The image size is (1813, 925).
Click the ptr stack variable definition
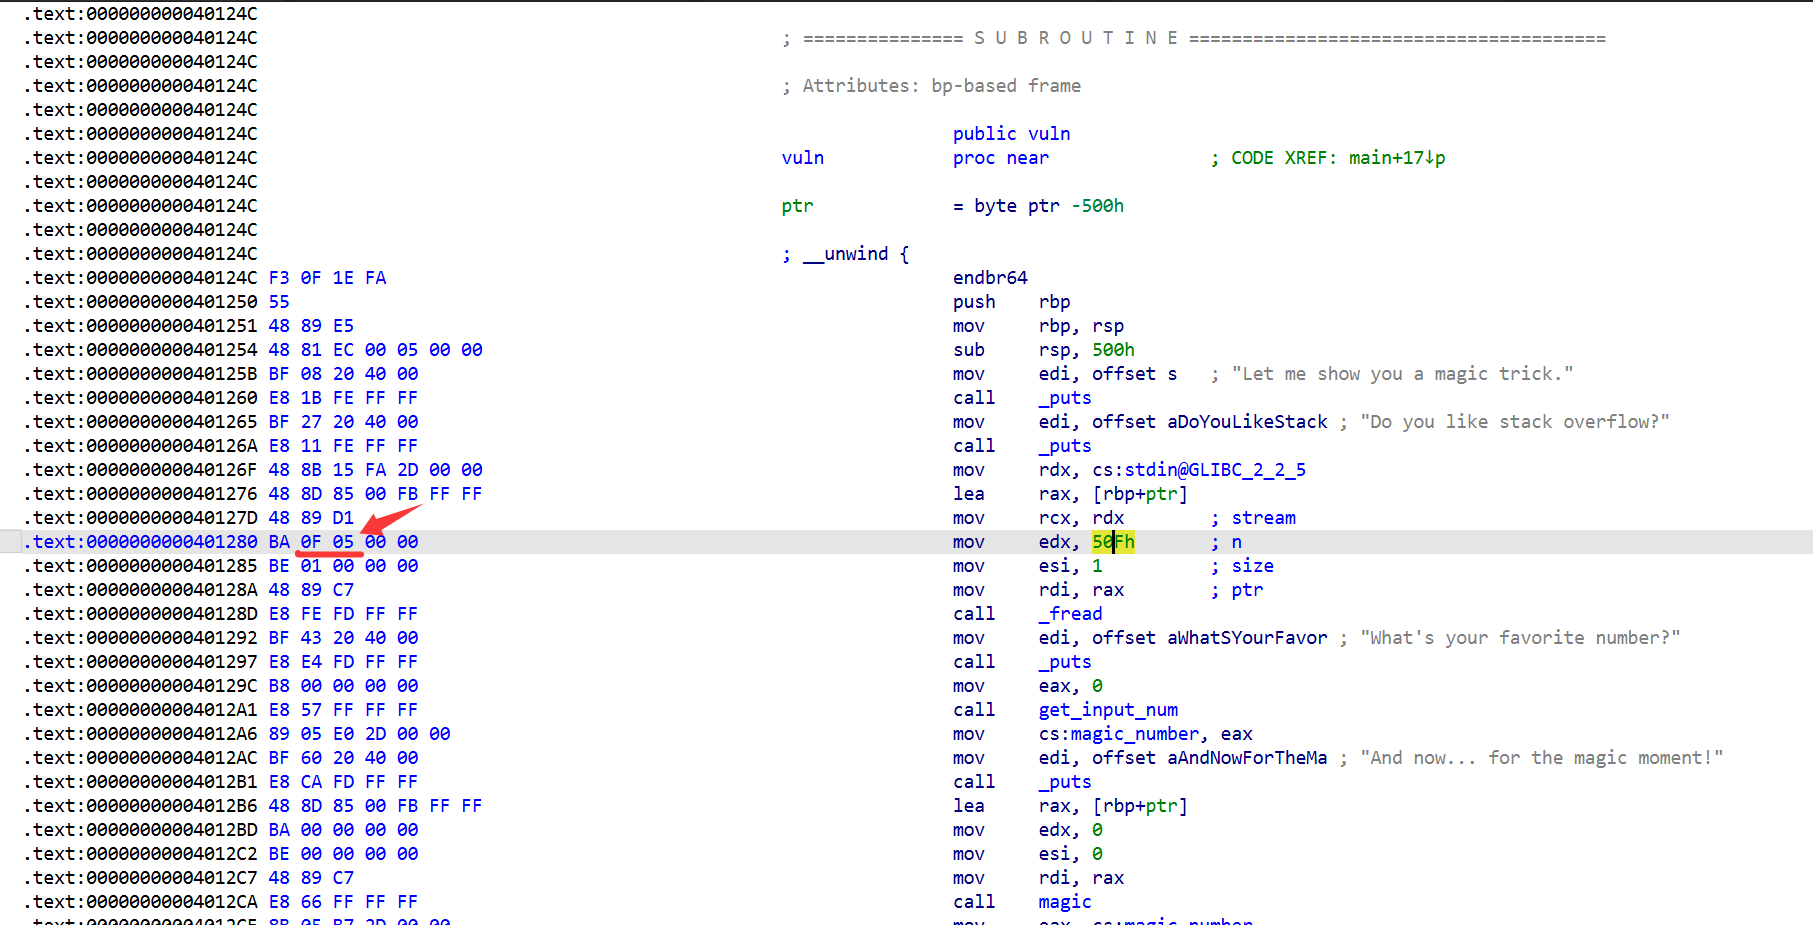pyautogui.click(x=797, y=206)
